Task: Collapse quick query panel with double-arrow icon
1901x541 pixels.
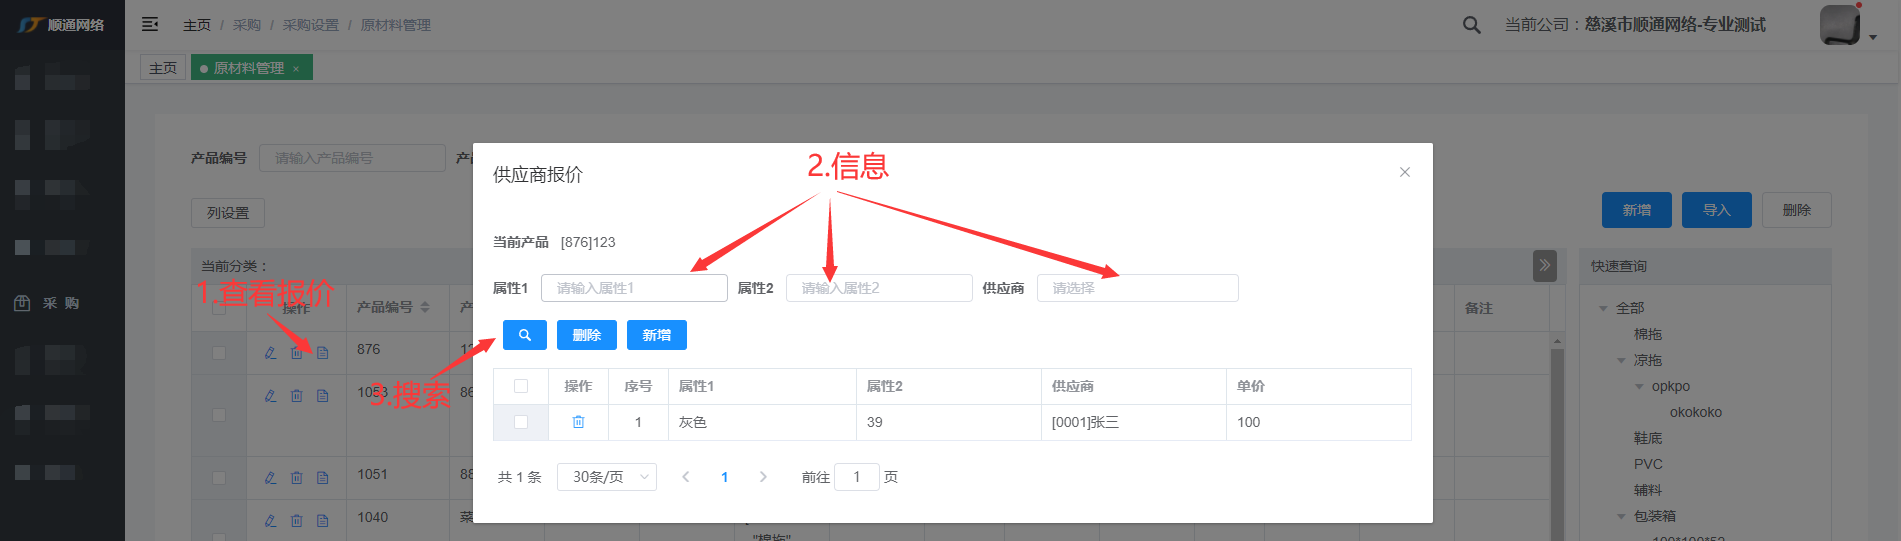Action: click(x=1544, y=265)
